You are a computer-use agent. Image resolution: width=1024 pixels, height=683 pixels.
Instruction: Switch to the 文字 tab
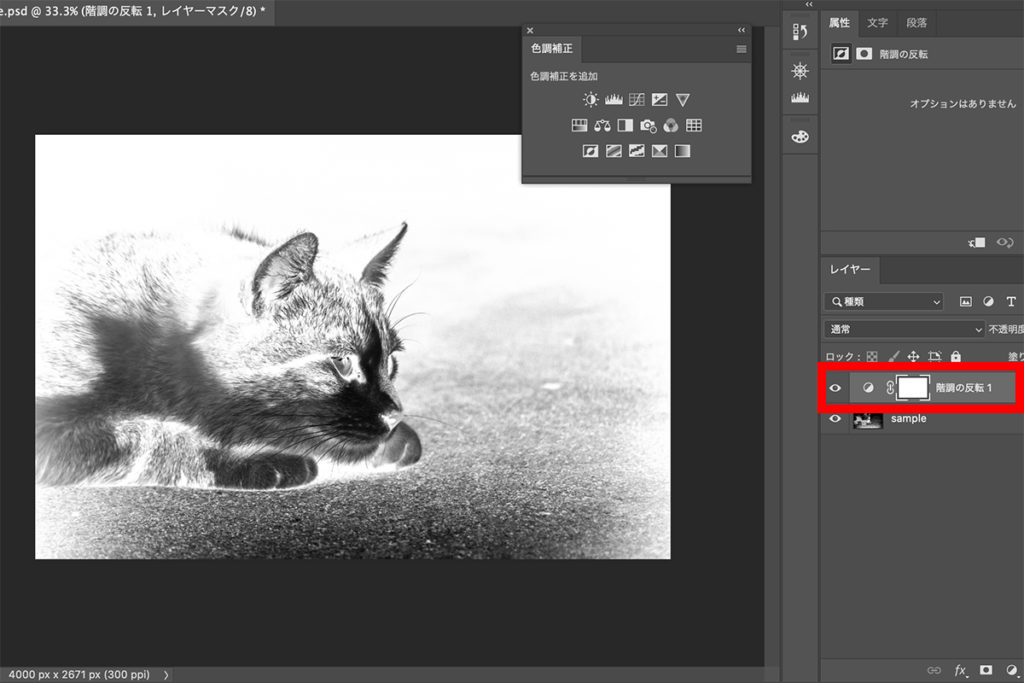click(878, 23)
